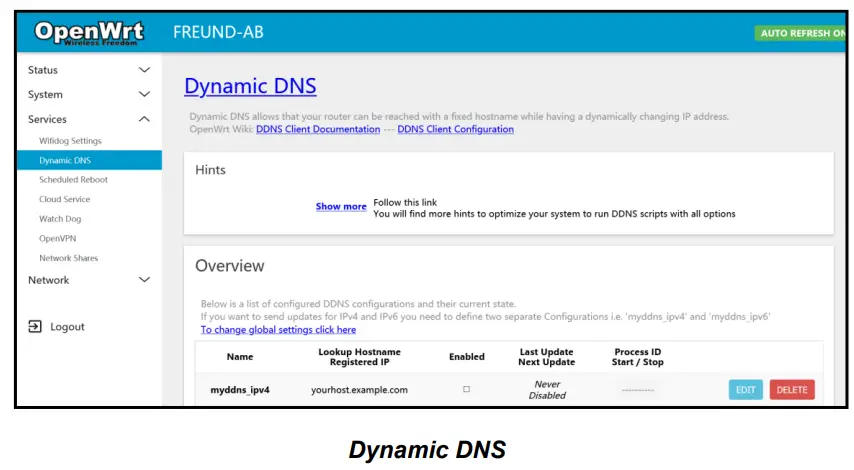This screenshot has width=854, height=470.
Task: Click the FREUND-AB hostname title
Action: (x=218, y=32)
